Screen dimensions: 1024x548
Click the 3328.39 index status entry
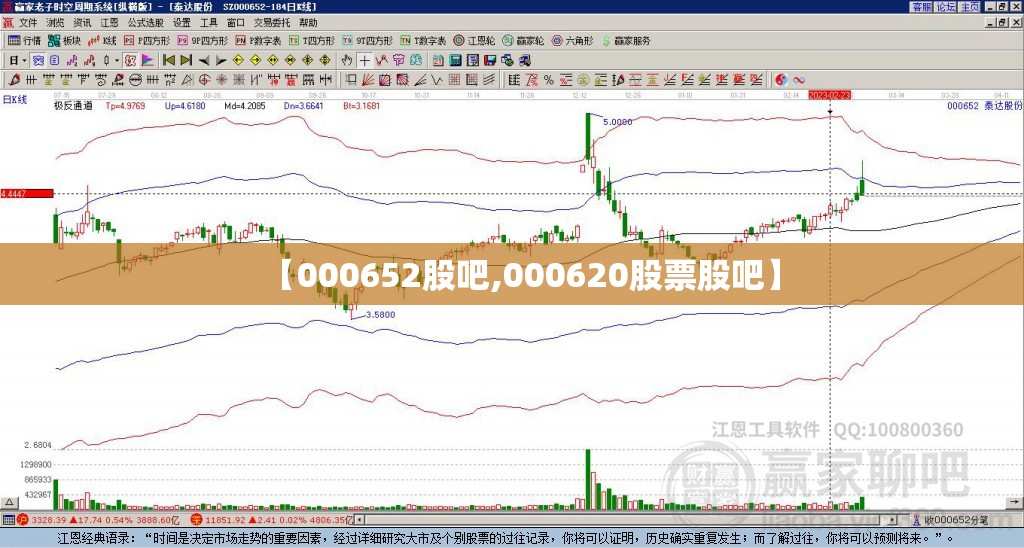[x=49, y=520]
